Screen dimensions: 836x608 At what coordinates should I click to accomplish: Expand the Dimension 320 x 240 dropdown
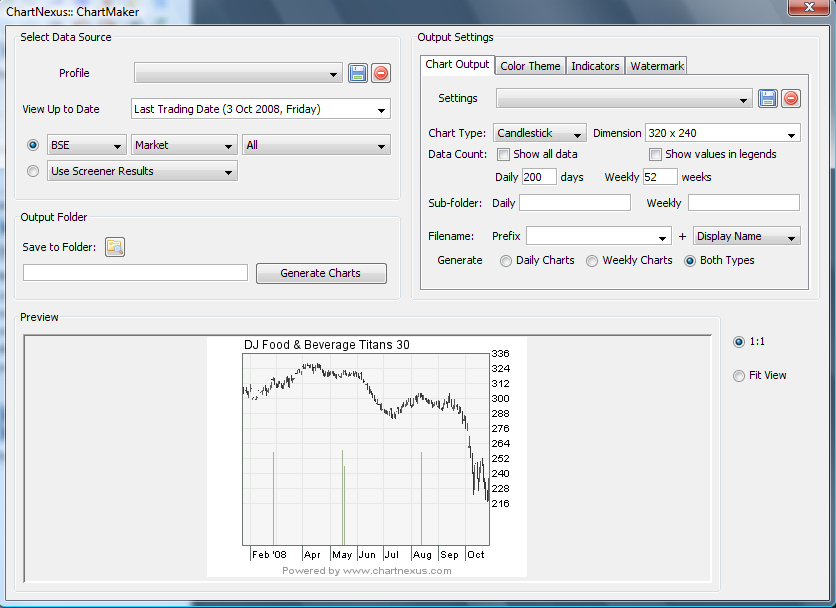(x=722, y=133)
